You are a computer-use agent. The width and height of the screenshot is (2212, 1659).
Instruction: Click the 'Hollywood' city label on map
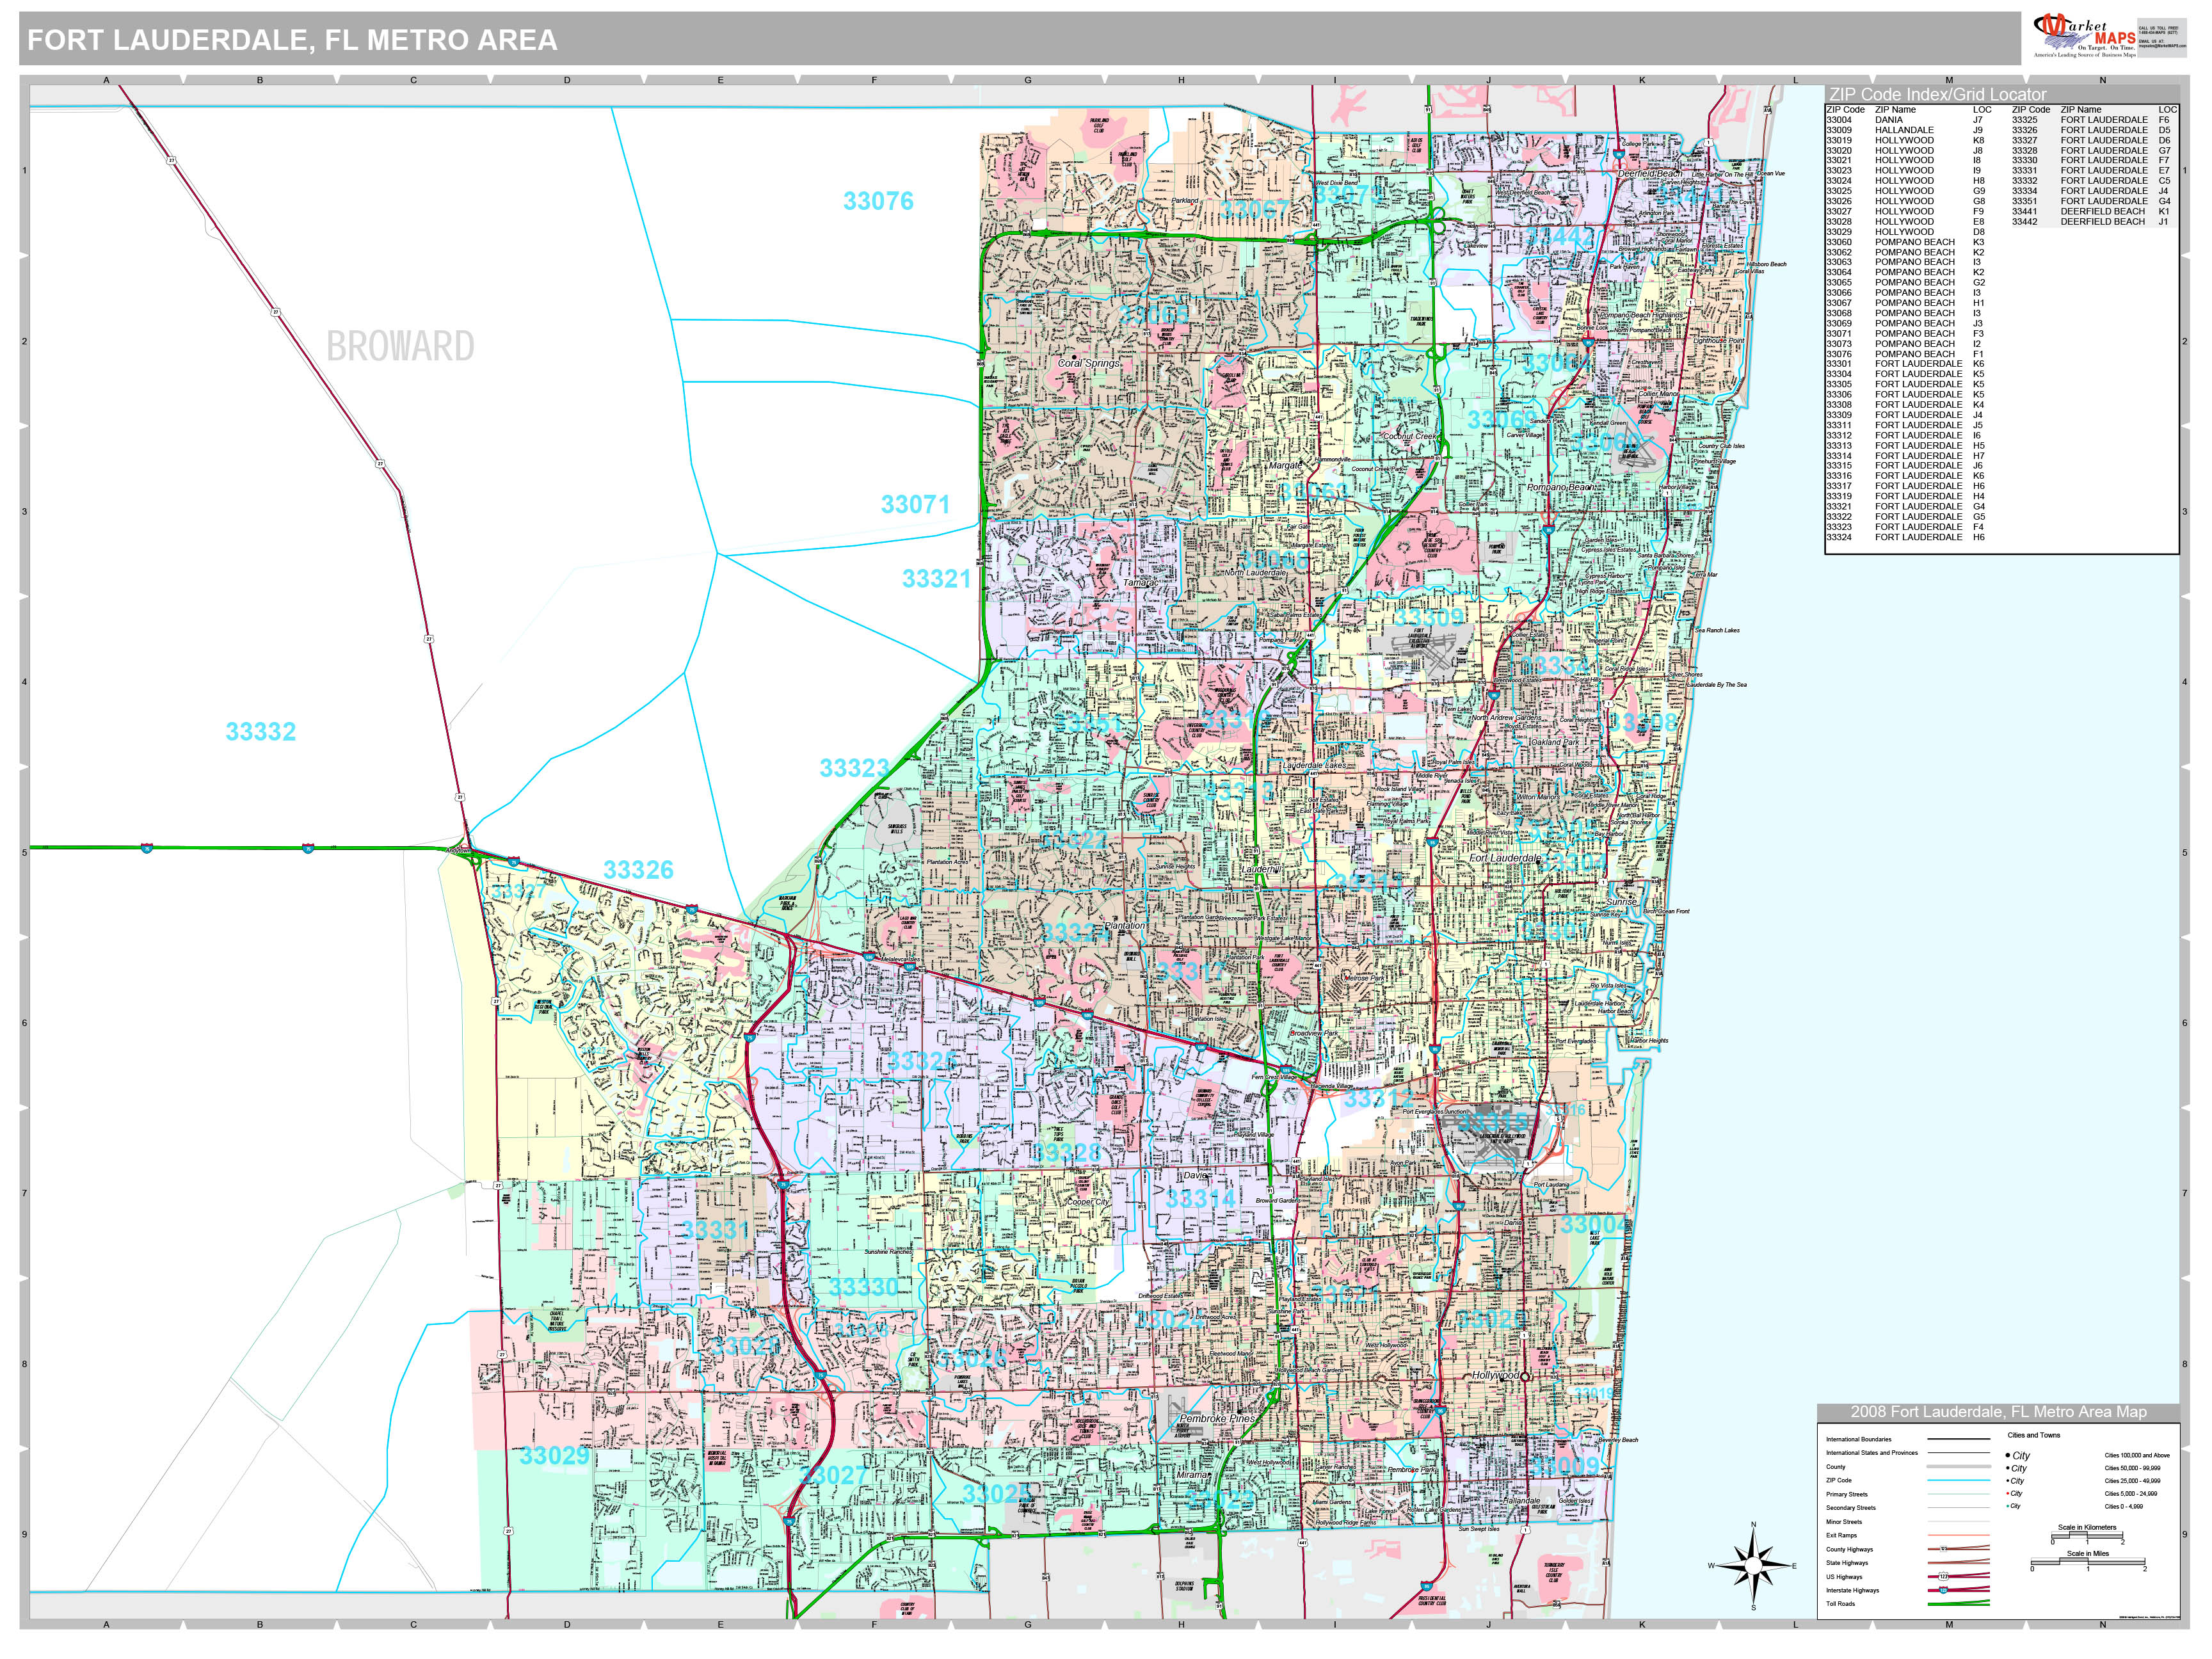point(1495,1375)
